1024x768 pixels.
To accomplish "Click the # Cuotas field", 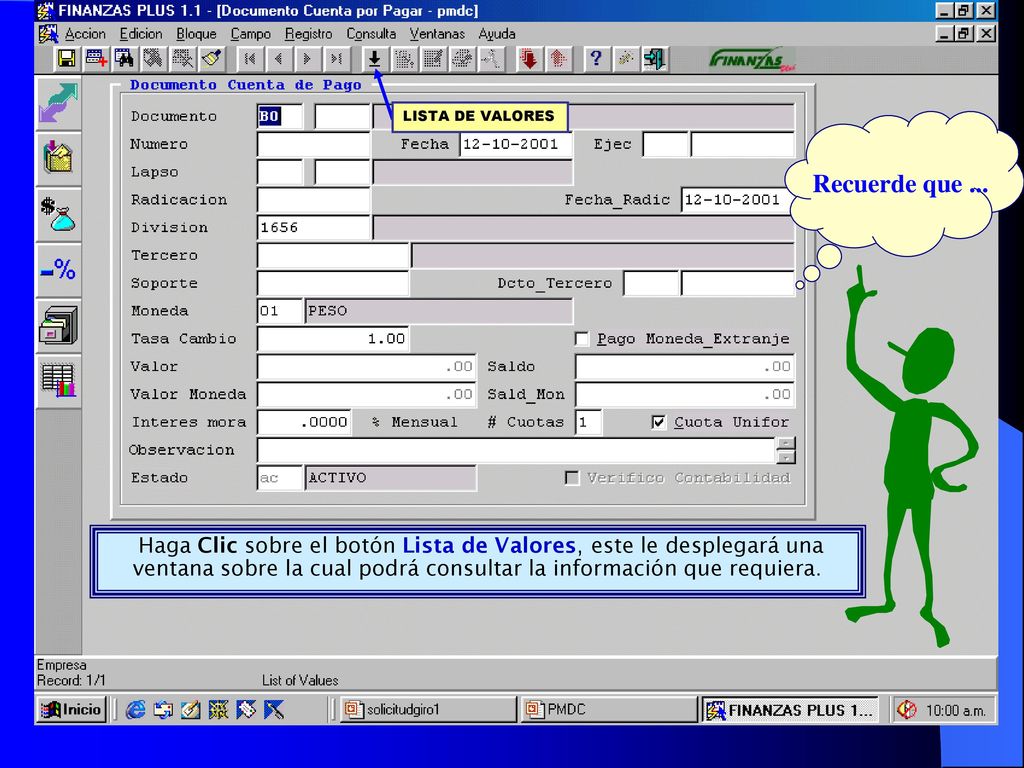I will (x=588, y=422).
